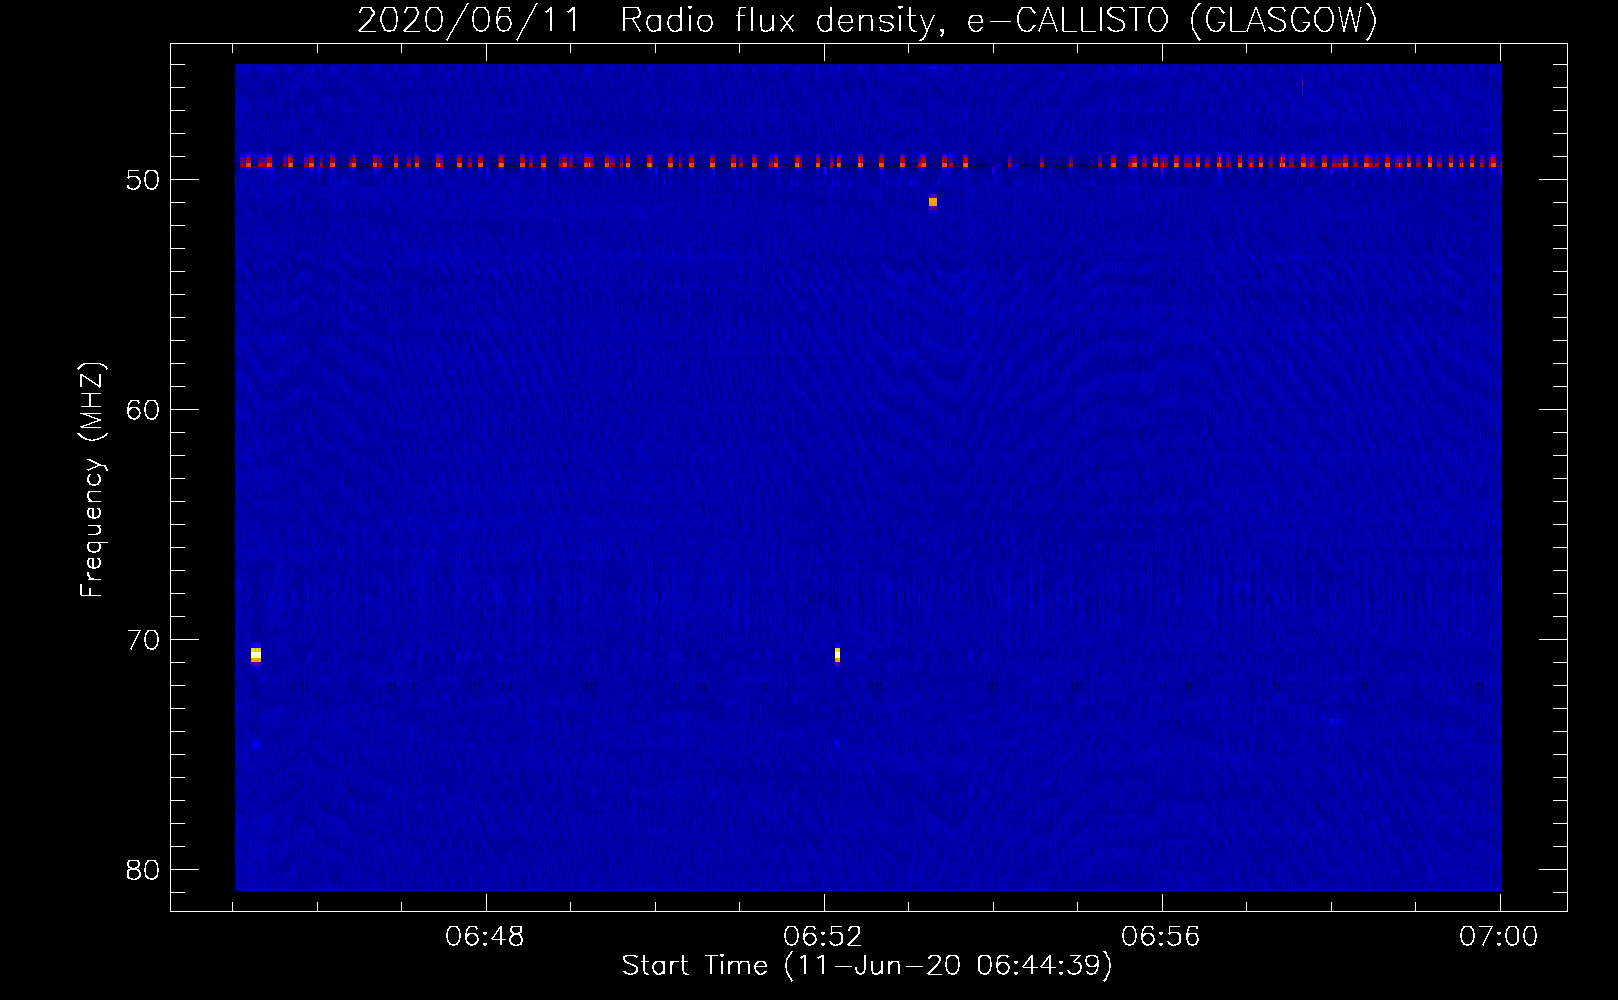Click the 'Start Time (11-Jun-20 06:44:39)' axis label
This screenshot has height=1000, width=1618.
pyautogui.click(x=867, y=966)
